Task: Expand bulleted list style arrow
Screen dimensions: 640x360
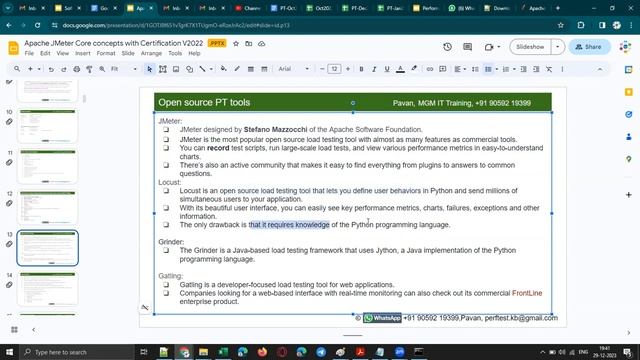Action: [497, 69]
